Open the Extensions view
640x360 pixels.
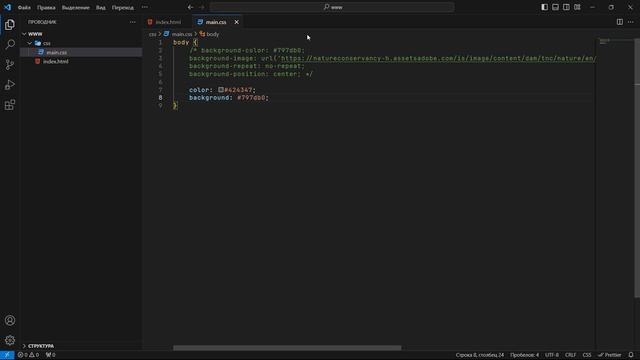click(x=10, y=105)
